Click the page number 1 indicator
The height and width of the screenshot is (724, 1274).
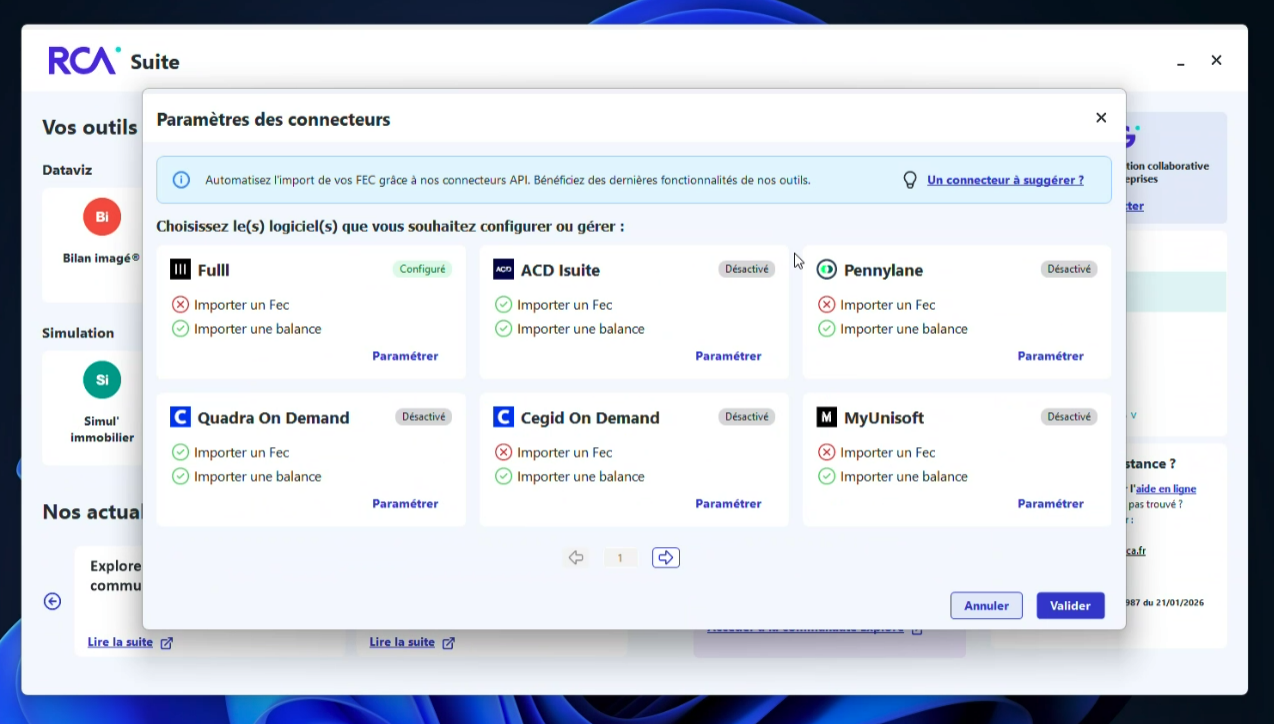620,558
